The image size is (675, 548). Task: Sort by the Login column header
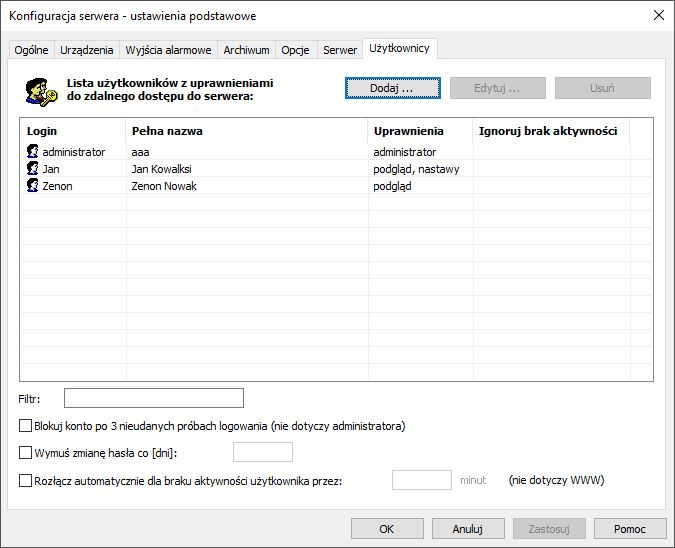(73, 131)
